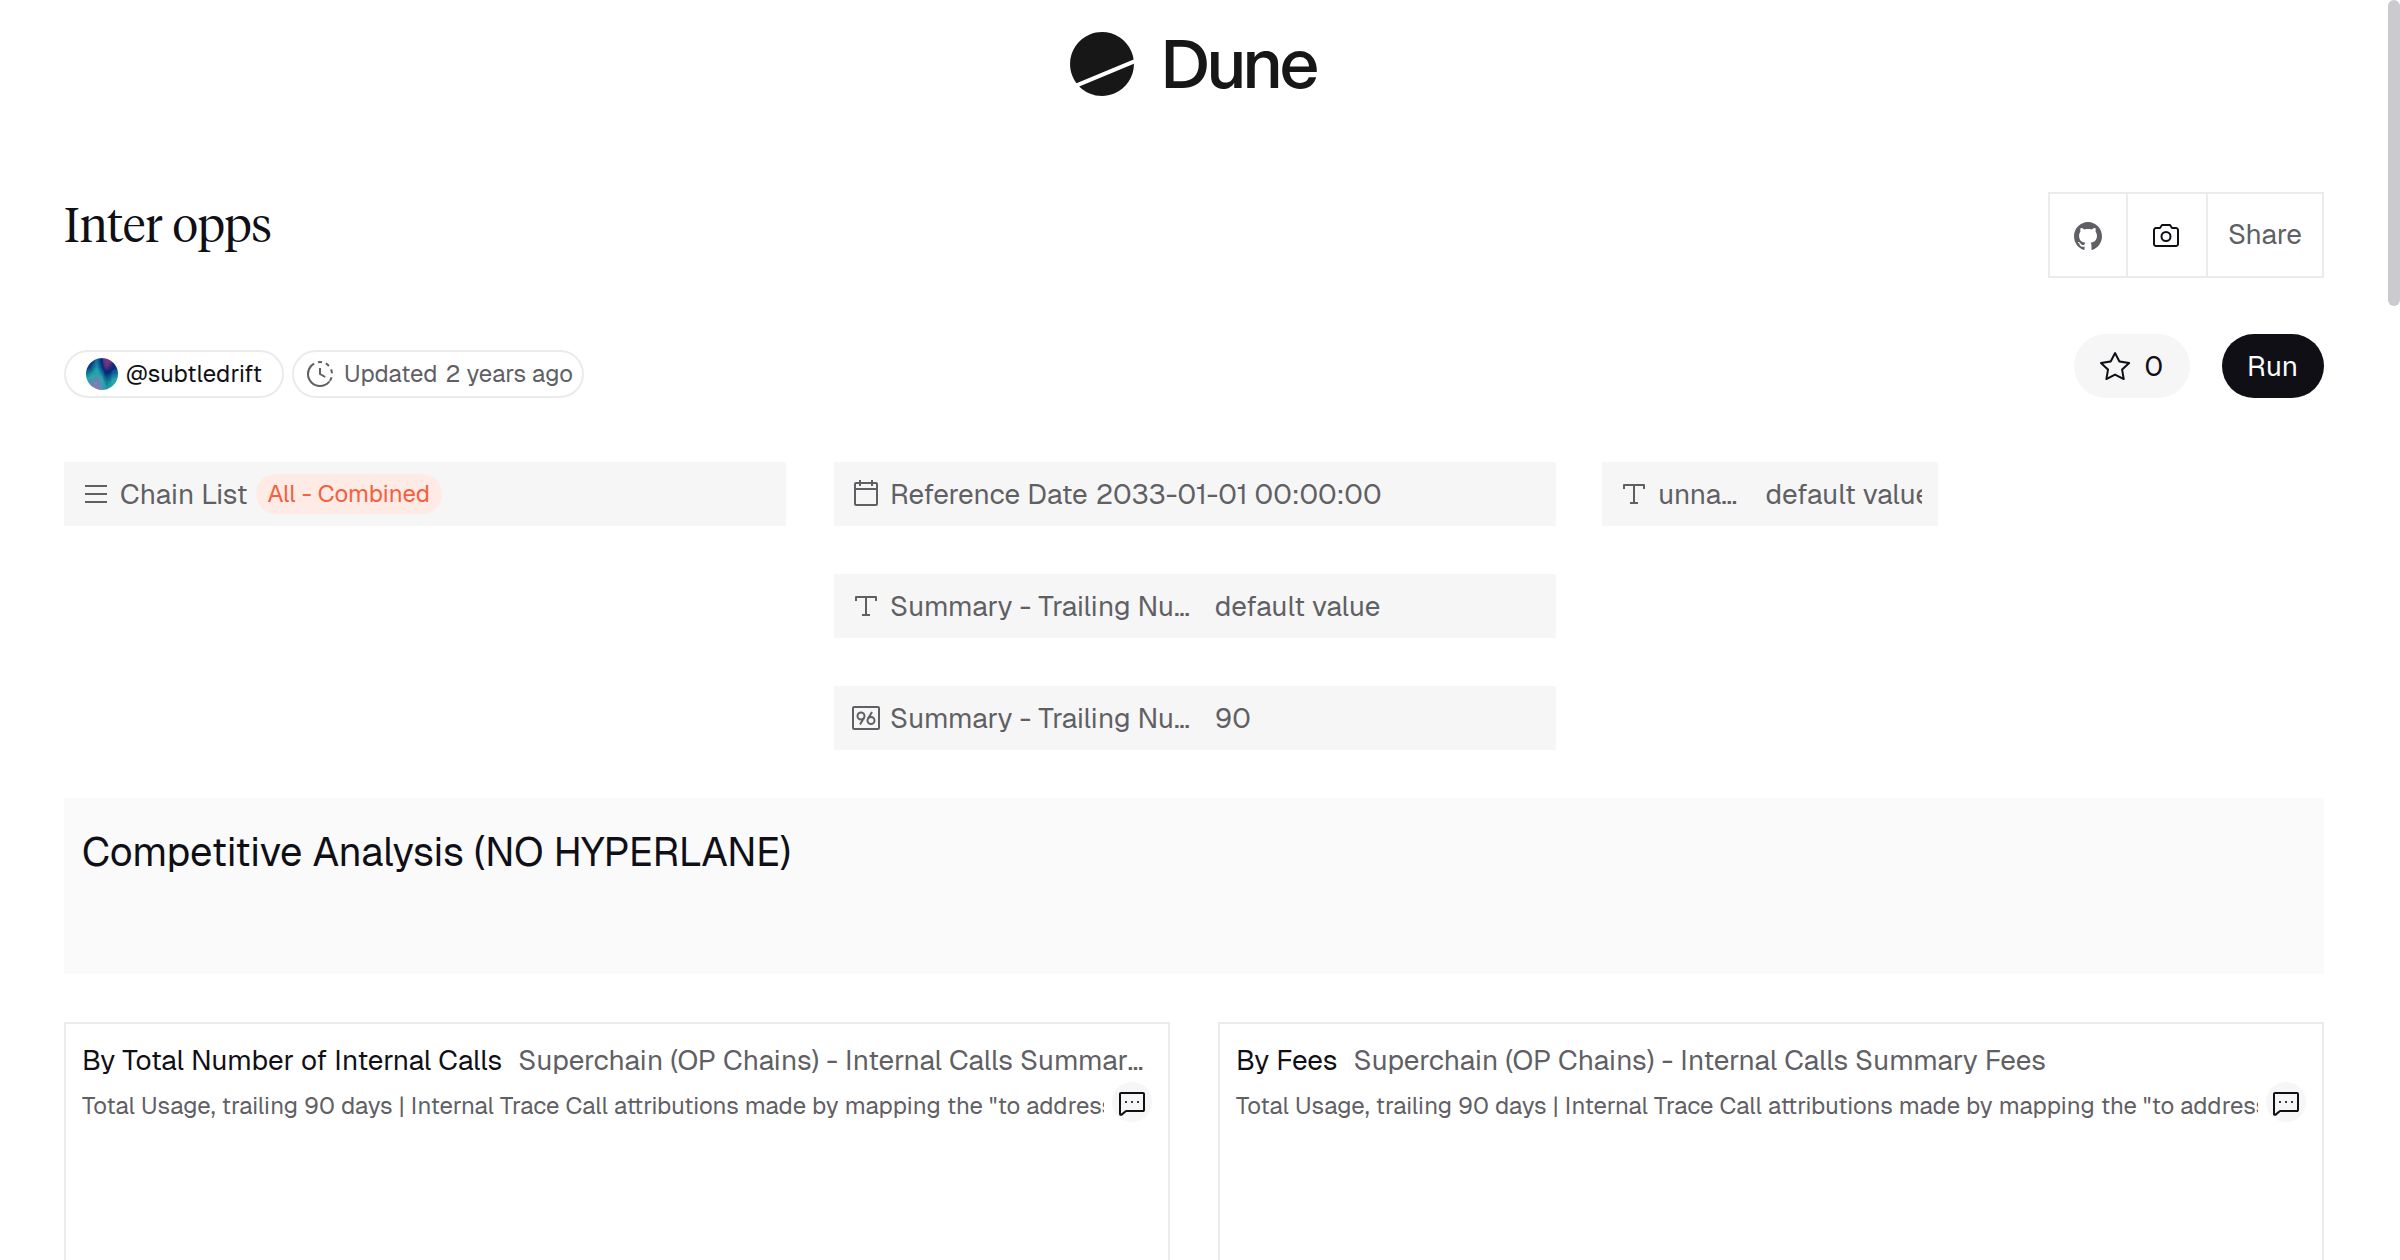The image size is (2400, 1260).
Task: Open Internal Calls Summary Fees query link
Action: (x=1699, y=1061)
